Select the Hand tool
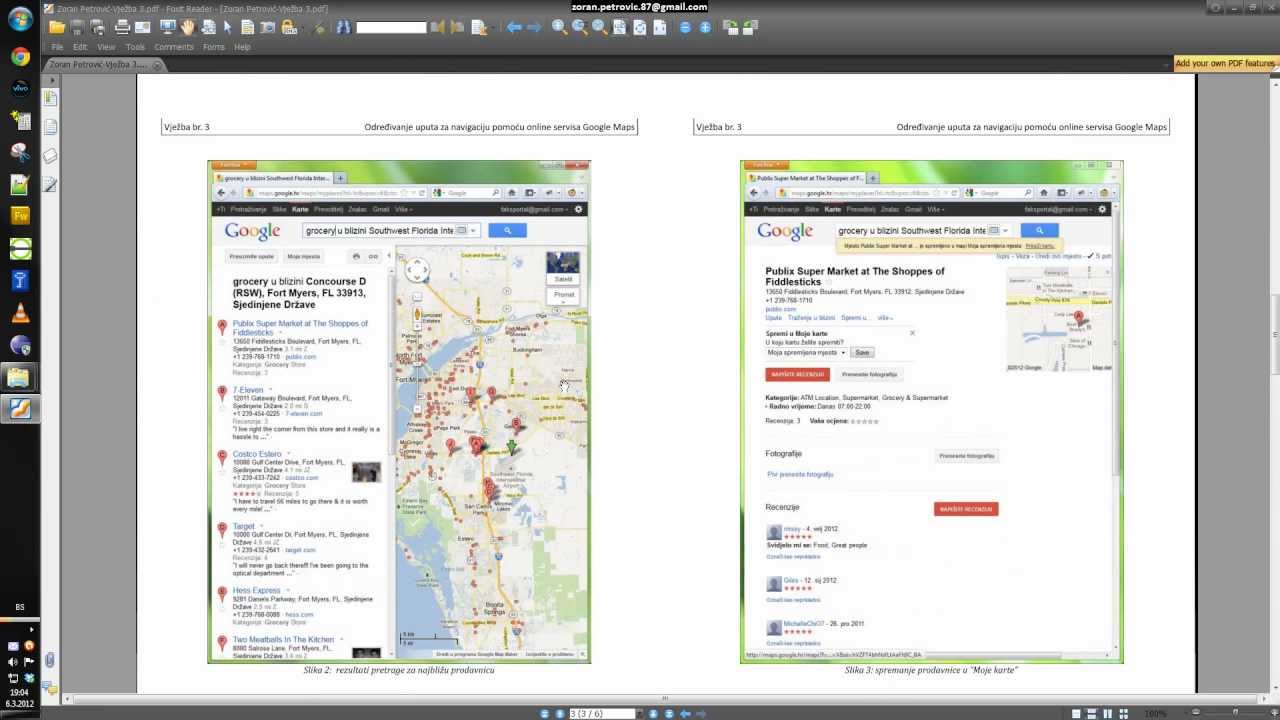This screenshot has height=720, width=1280. pyautogui.click(x=187, y=27)
